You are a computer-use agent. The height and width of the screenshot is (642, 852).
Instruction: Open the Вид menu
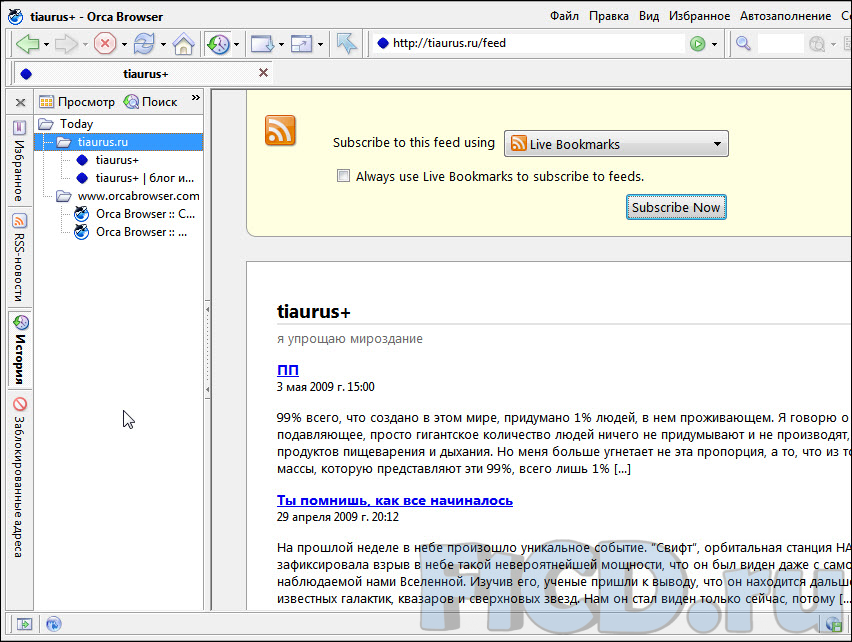click(x=649, y=16)
